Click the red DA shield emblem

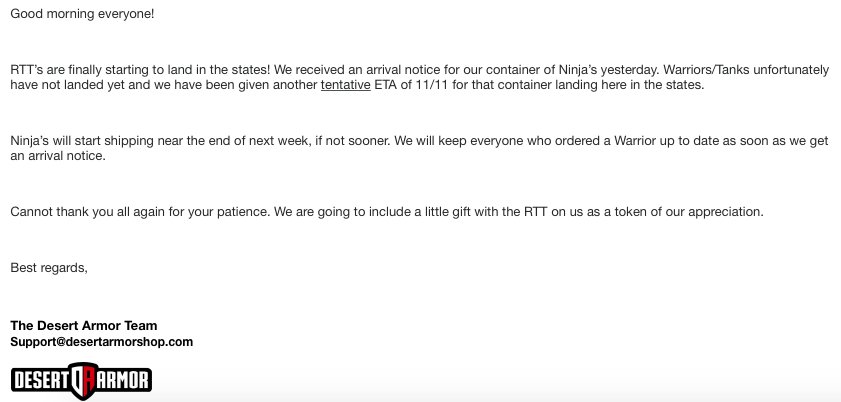pos(84,381)
